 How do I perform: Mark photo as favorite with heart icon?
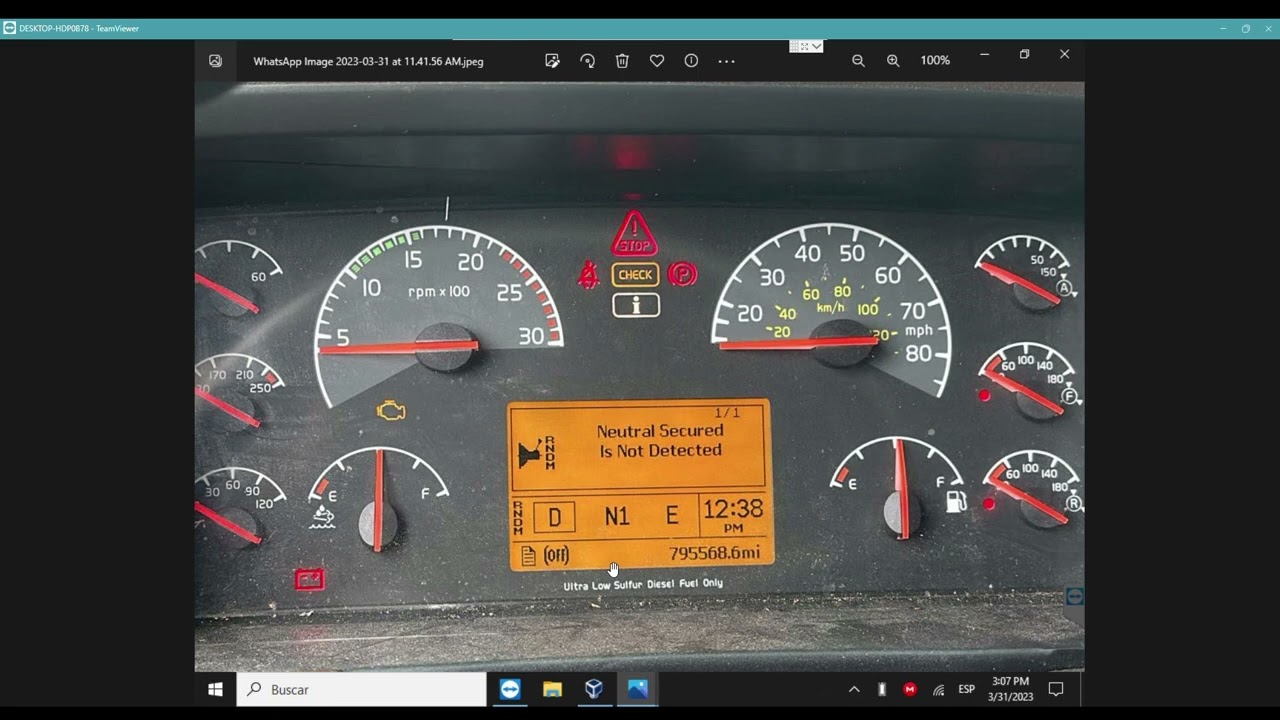(x=657, y=61)
